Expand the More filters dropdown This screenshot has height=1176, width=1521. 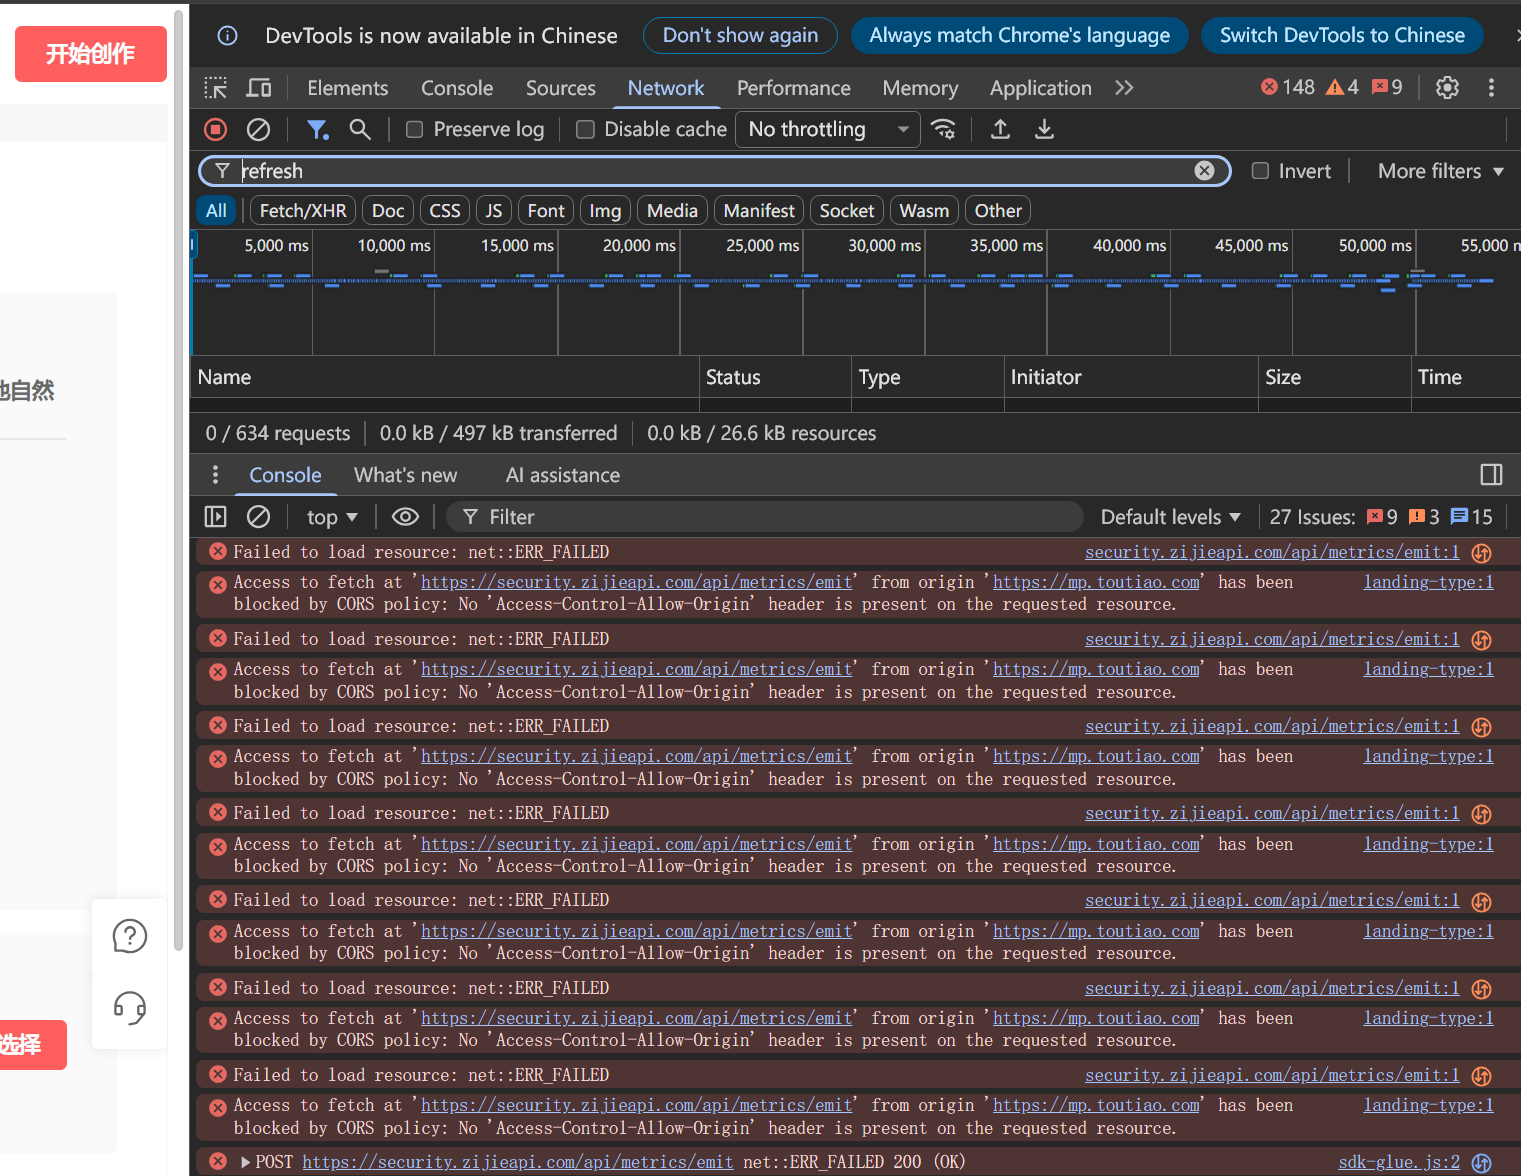(x=1441, y=171)
